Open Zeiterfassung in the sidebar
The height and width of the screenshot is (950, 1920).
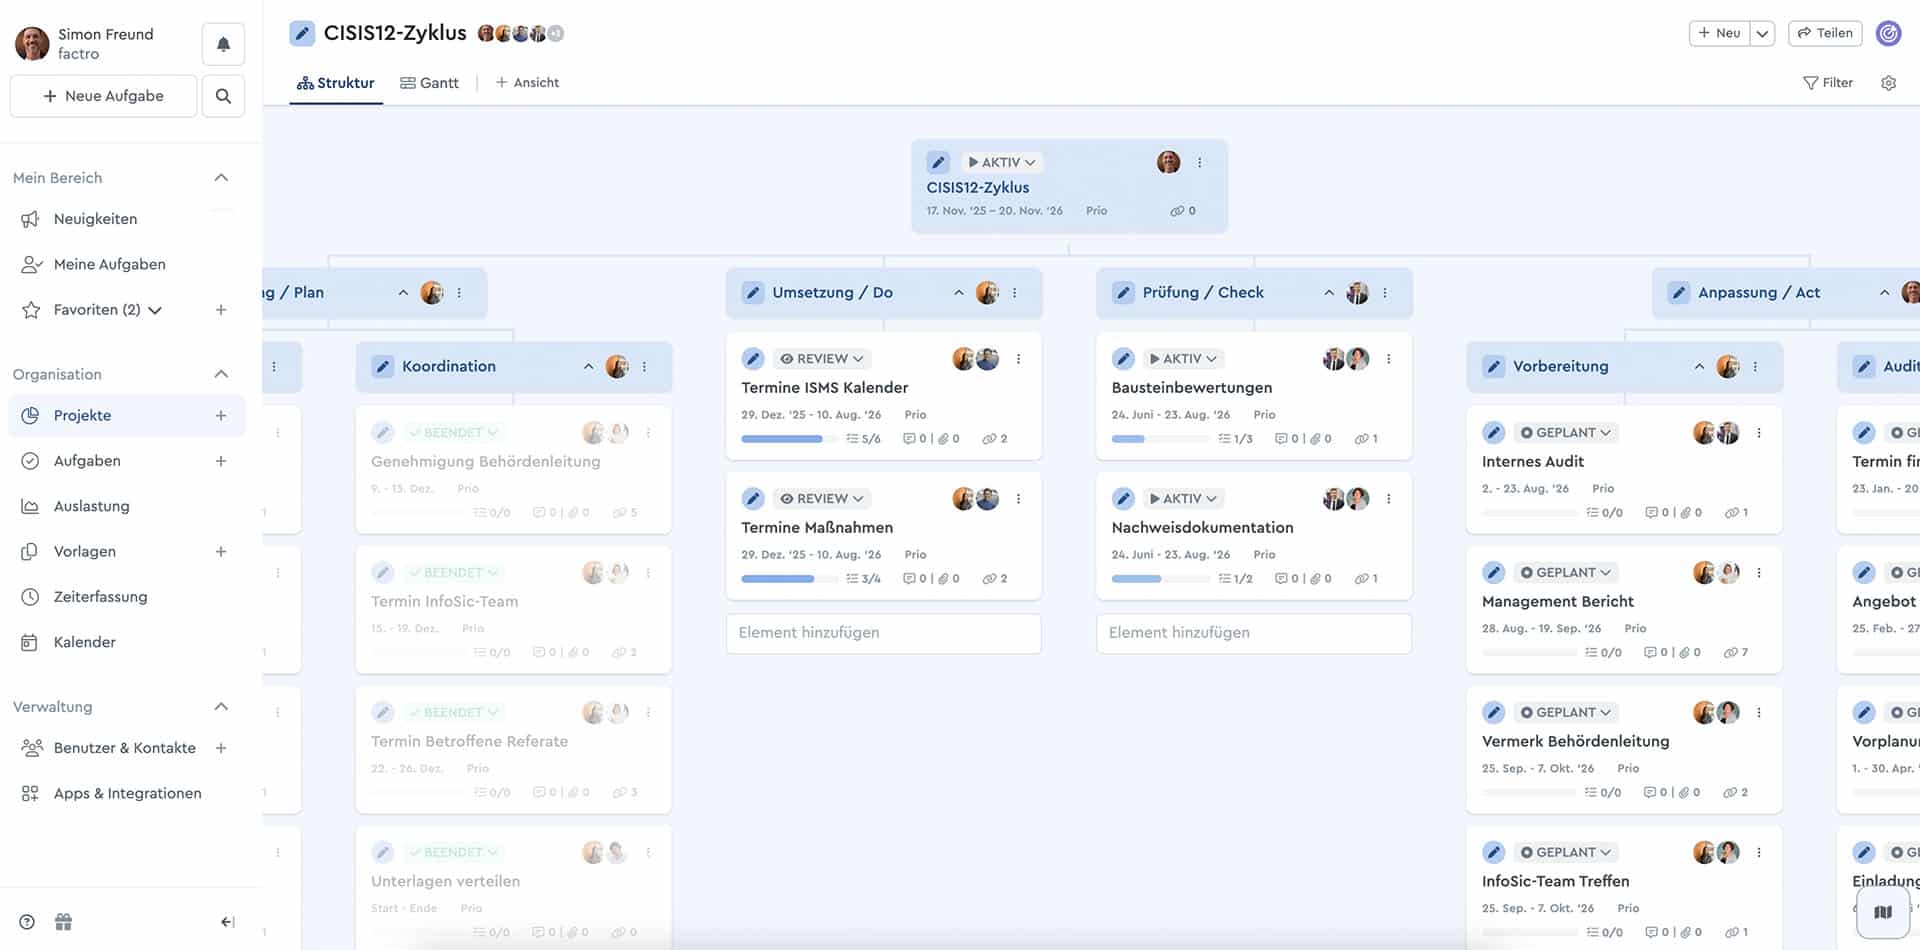click(x=100, y=597)
